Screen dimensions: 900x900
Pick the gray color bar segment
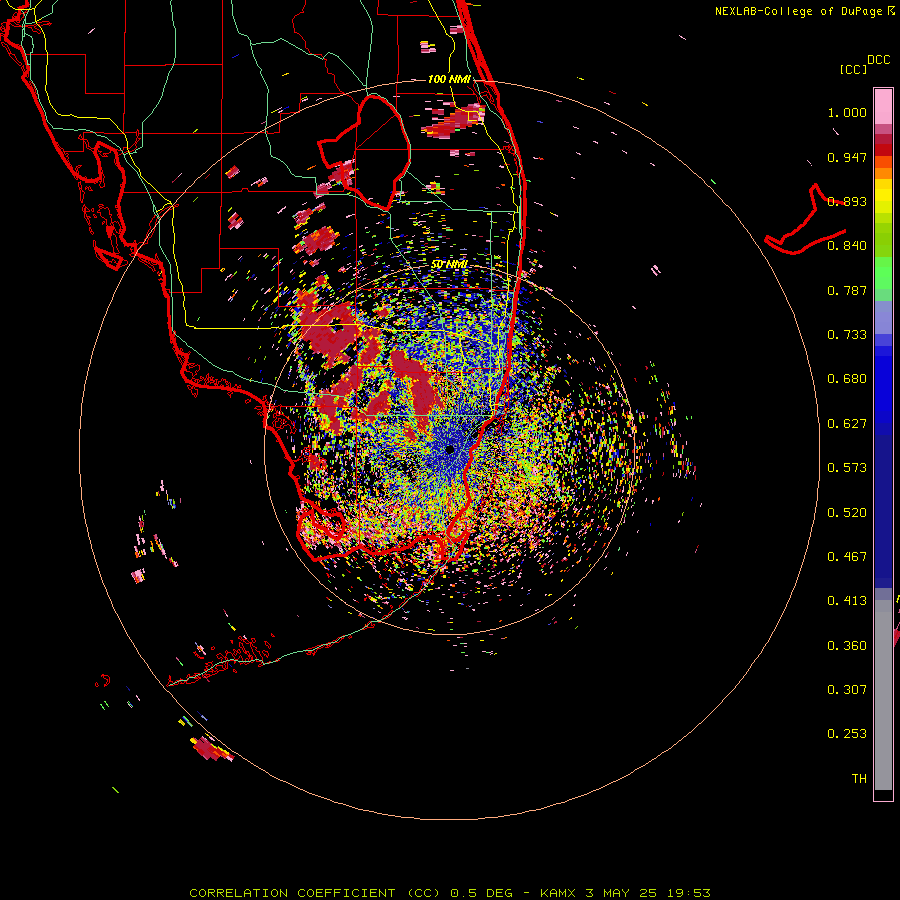coord(883,695)
